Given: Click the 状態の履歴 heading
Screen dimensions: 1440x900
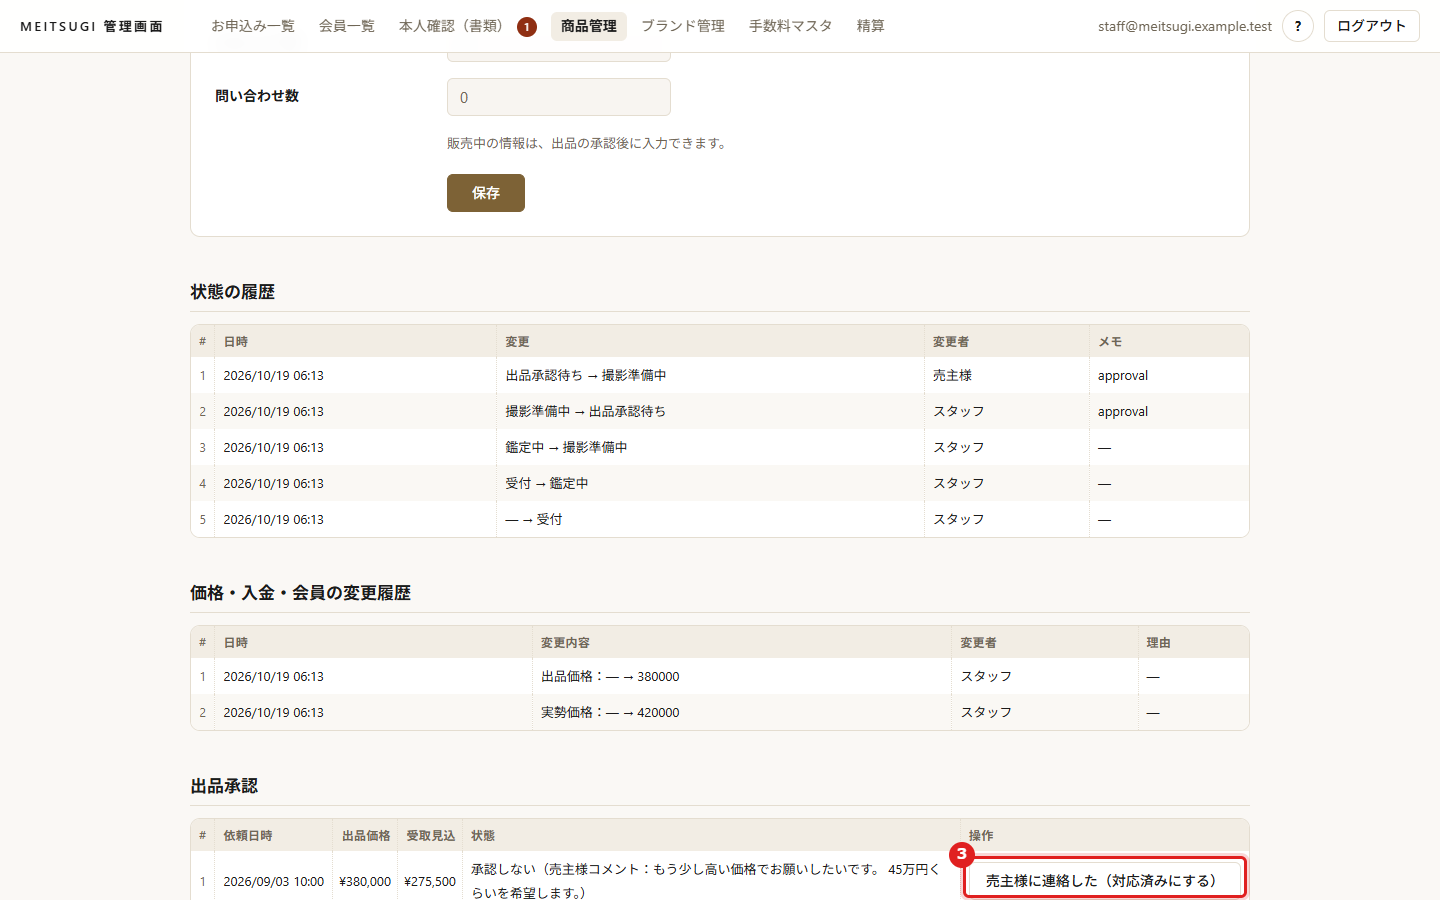Looking at the screenshot, I should click(233, 292).
